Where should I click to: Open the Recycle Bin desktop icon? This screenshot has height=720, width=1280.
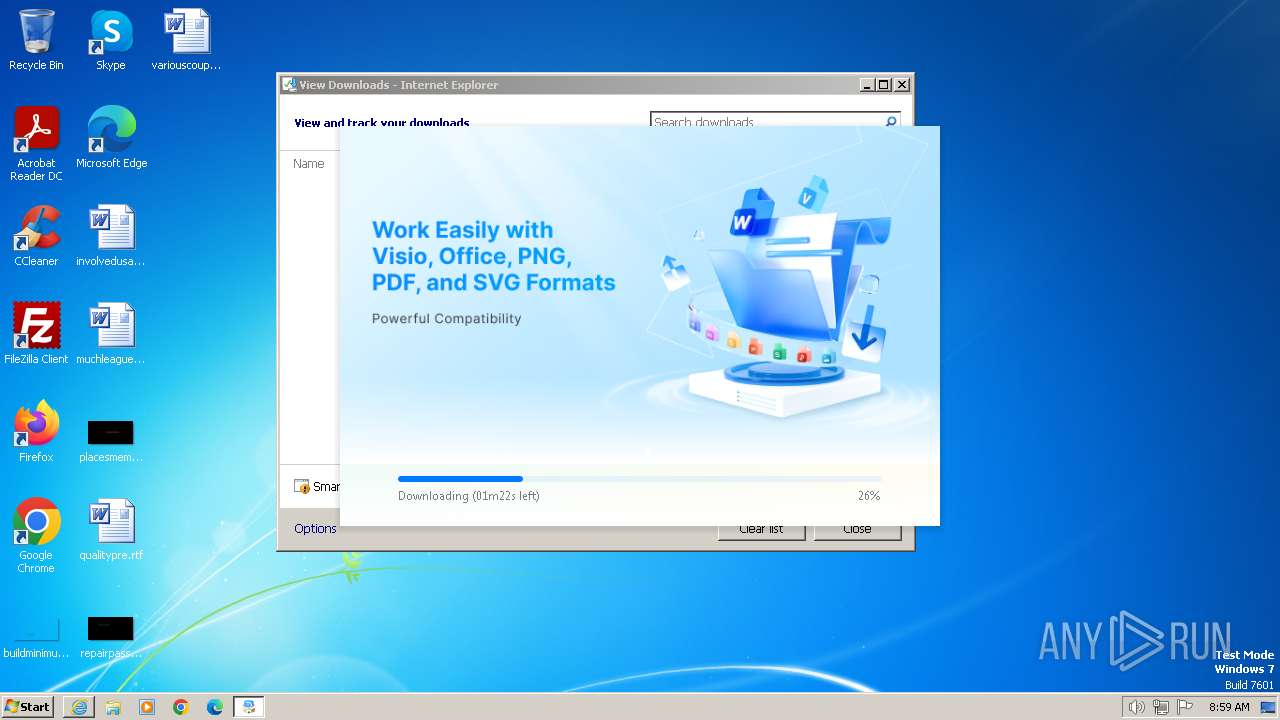[36, 40]
